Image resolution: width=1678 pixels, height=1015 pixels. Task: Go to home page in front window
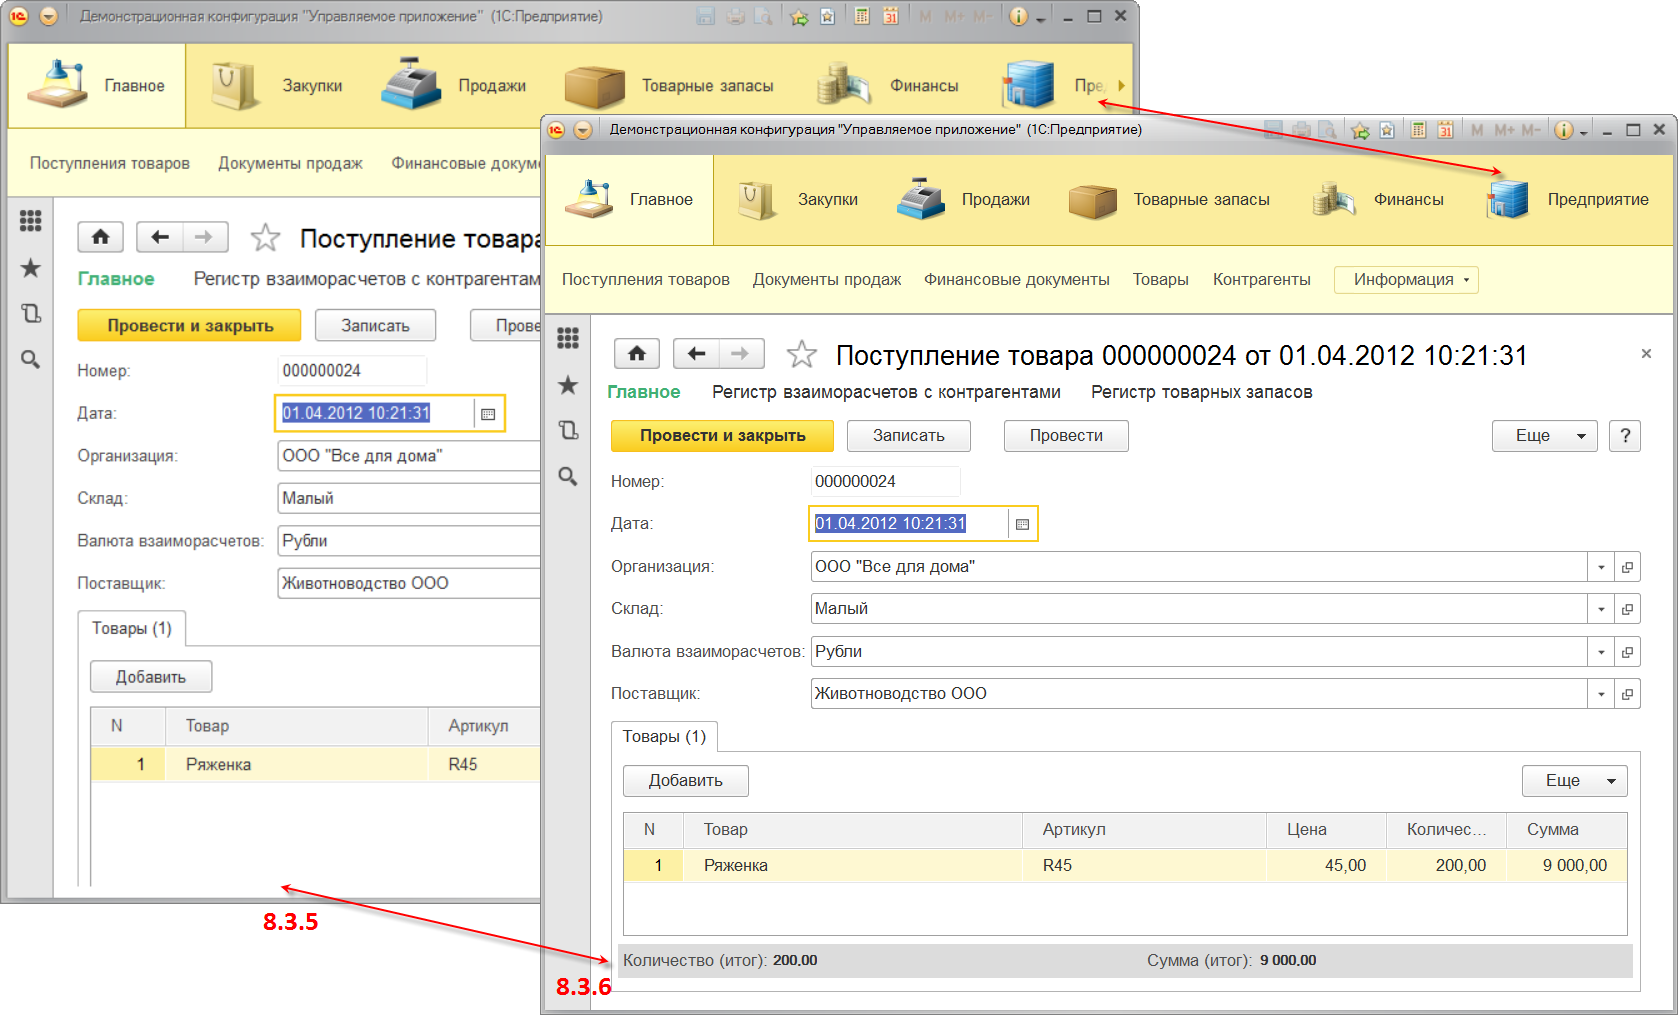(637, 353)
